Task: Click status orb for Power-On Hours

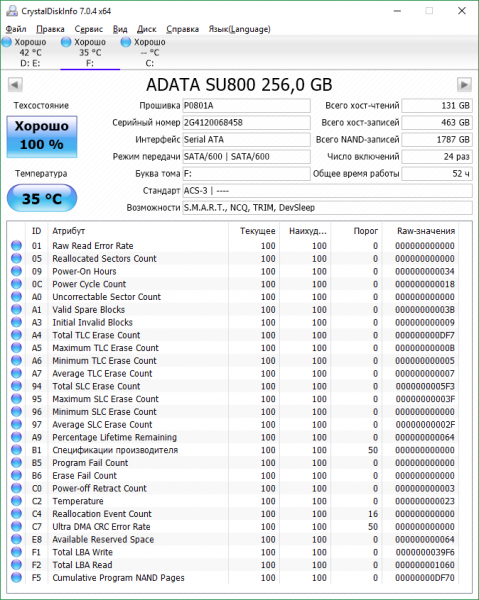Action: click(x=16, y=271)
